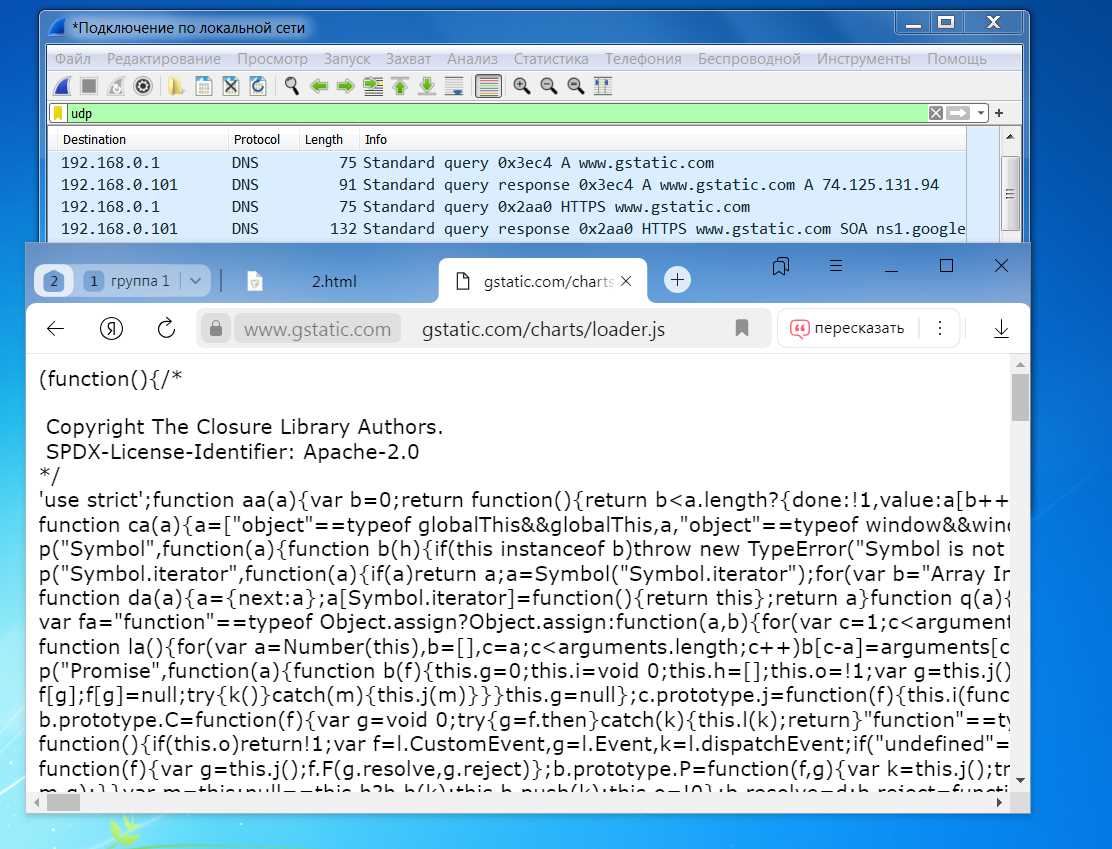Toggle packet colorization in Wireshark toolbar

point(488,86)
